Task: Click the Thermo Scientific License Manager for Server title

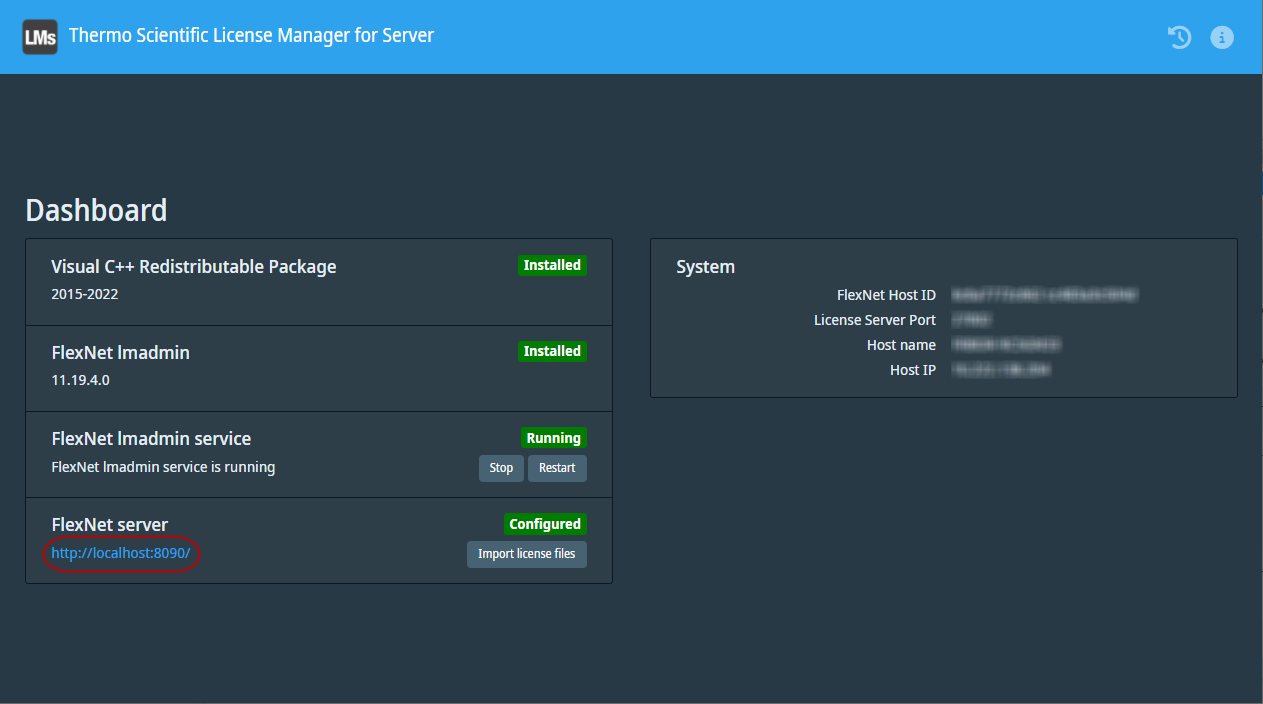Action: pos(251,36)
